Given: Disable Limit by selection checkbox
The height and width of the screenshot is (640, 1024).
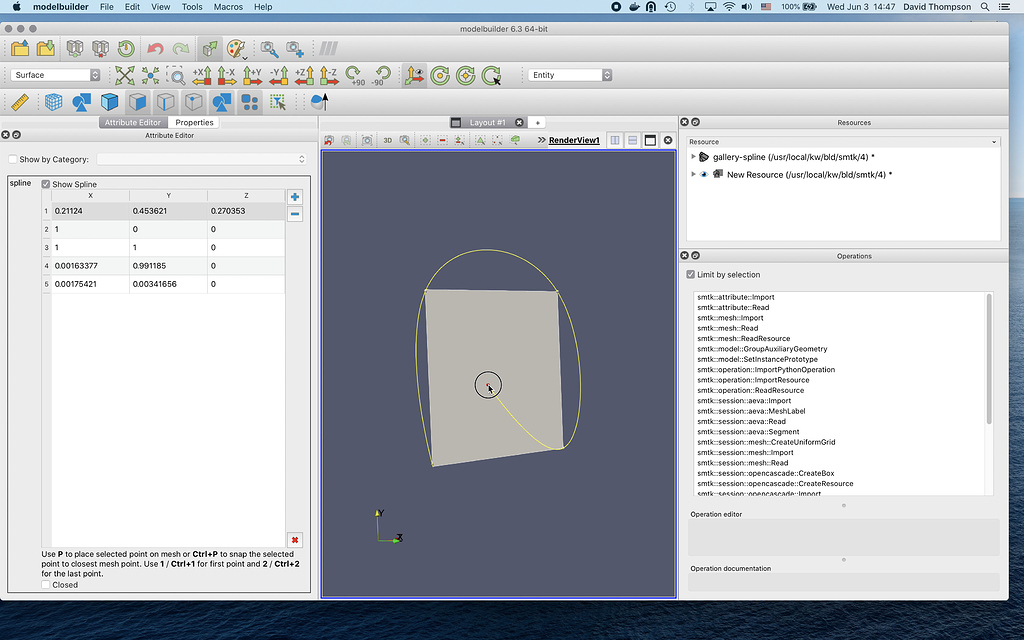Looking at the screenshot, I should pos(691,274).
